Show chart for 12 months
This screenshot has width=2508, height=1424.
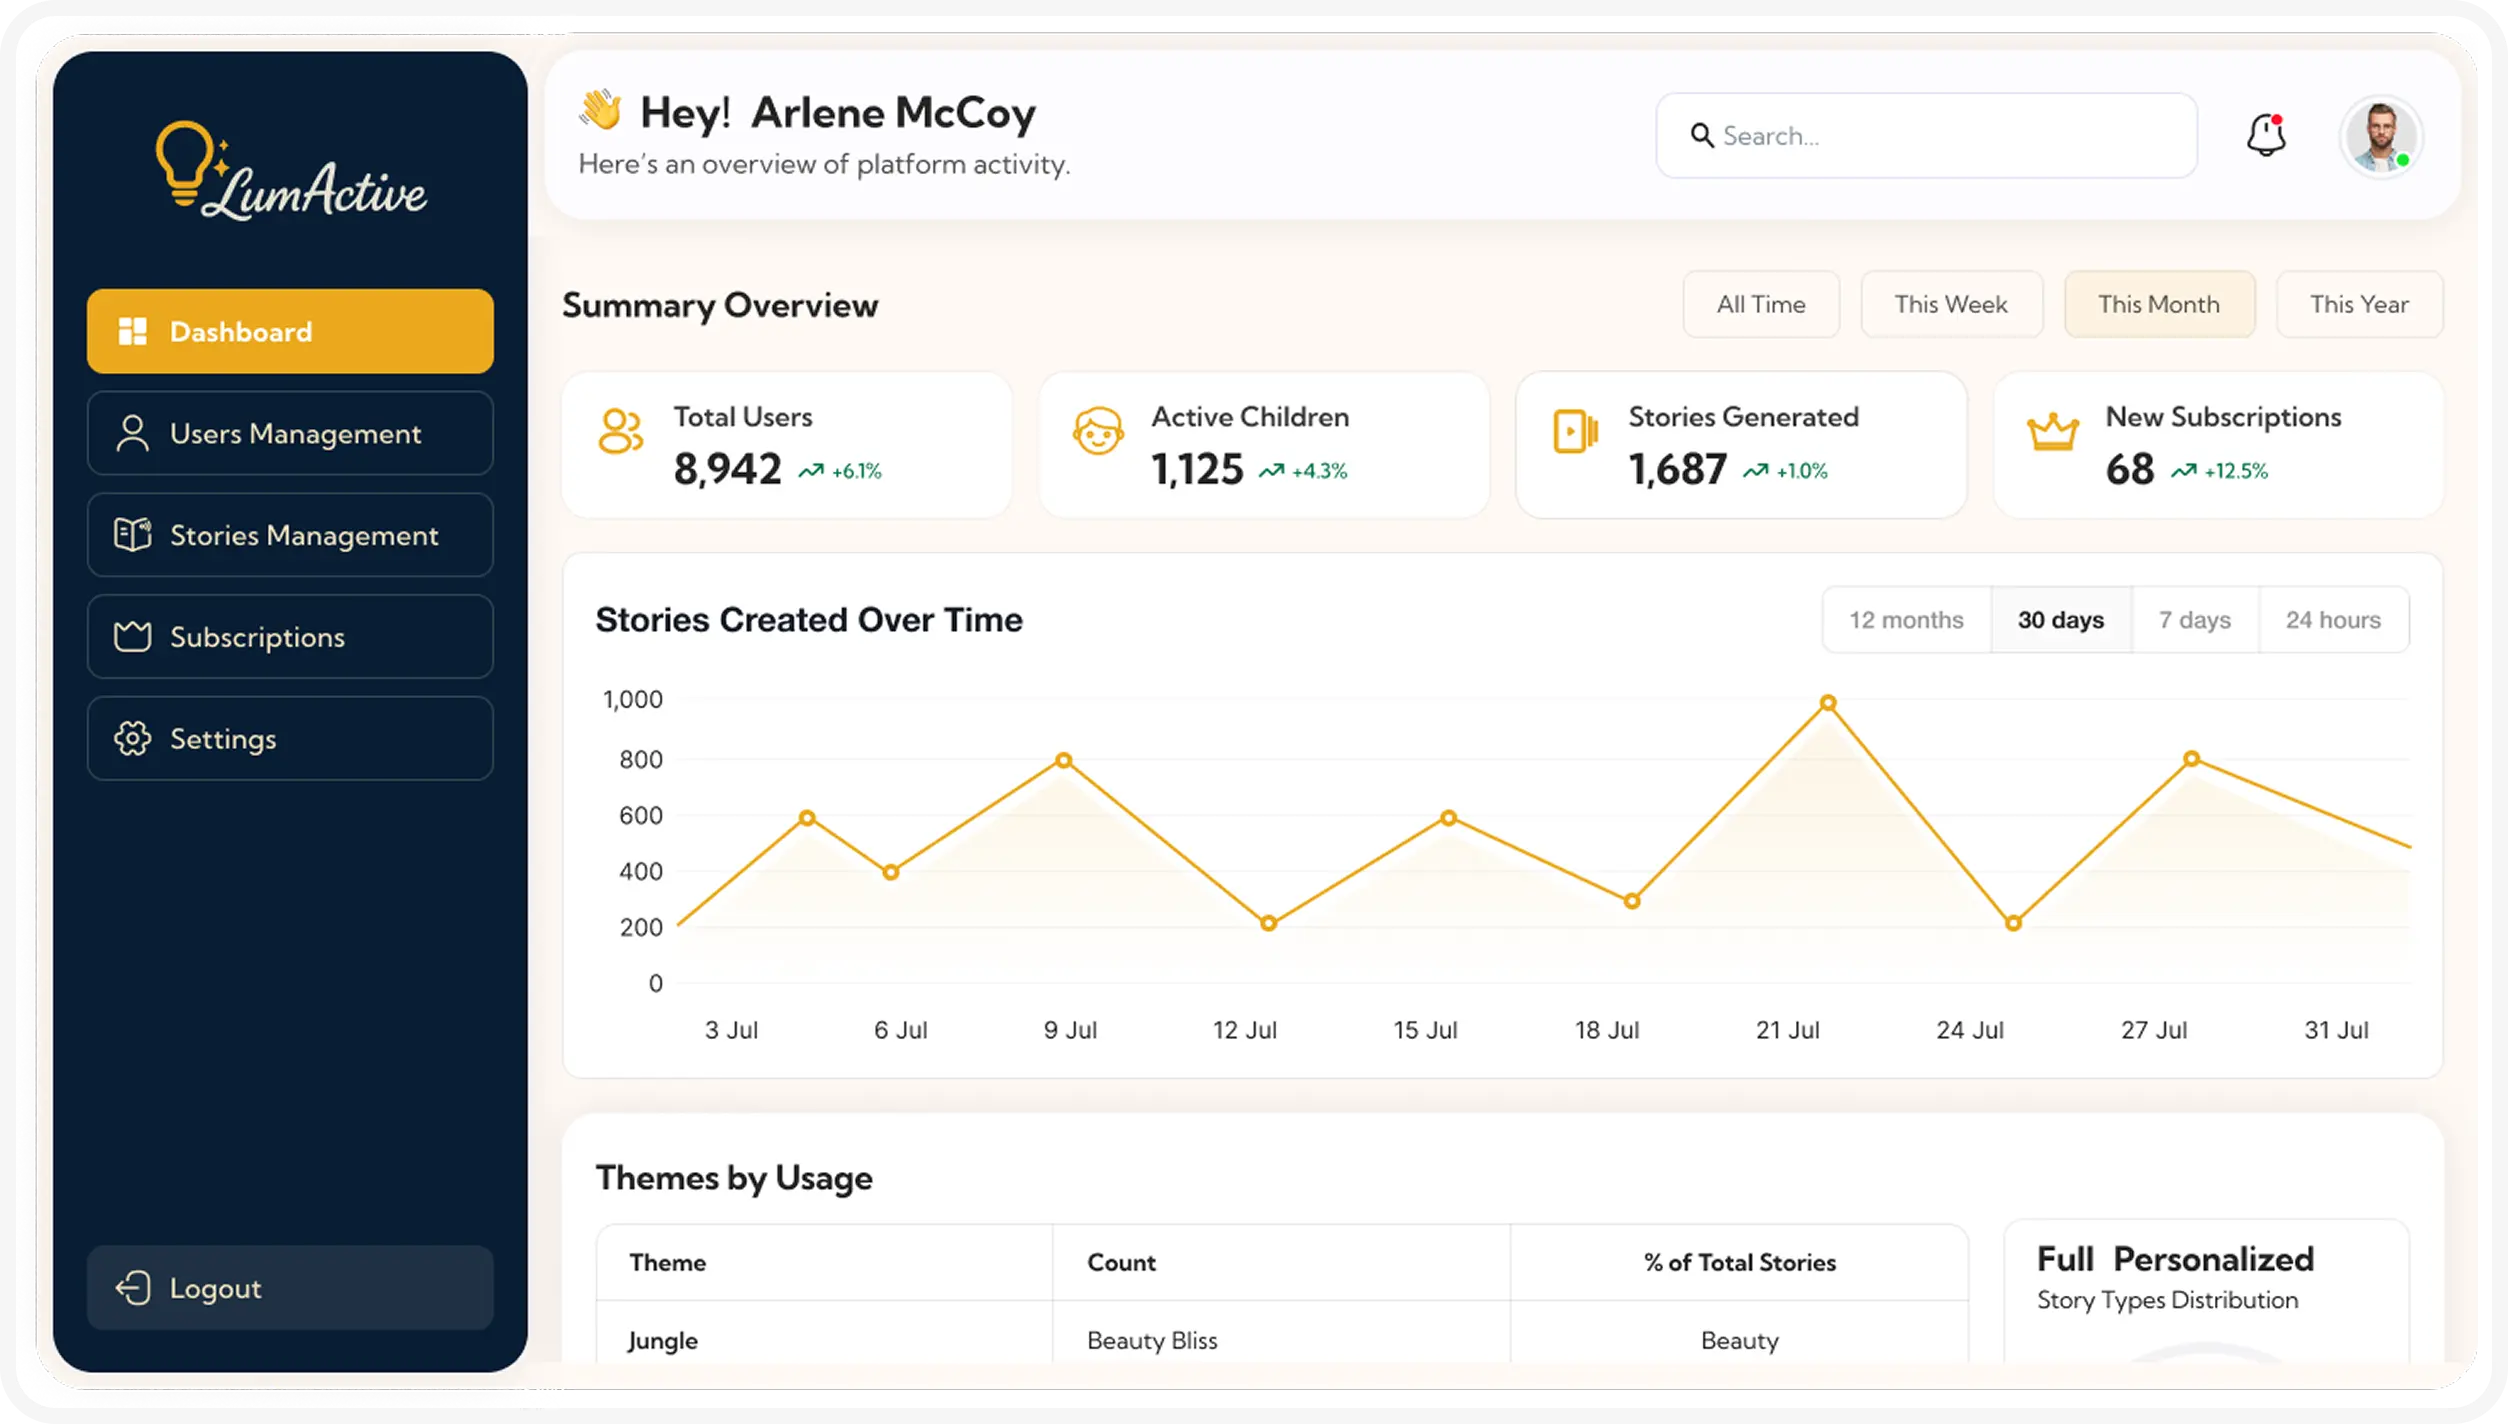pyautogui.click(x=1906, y=620)
